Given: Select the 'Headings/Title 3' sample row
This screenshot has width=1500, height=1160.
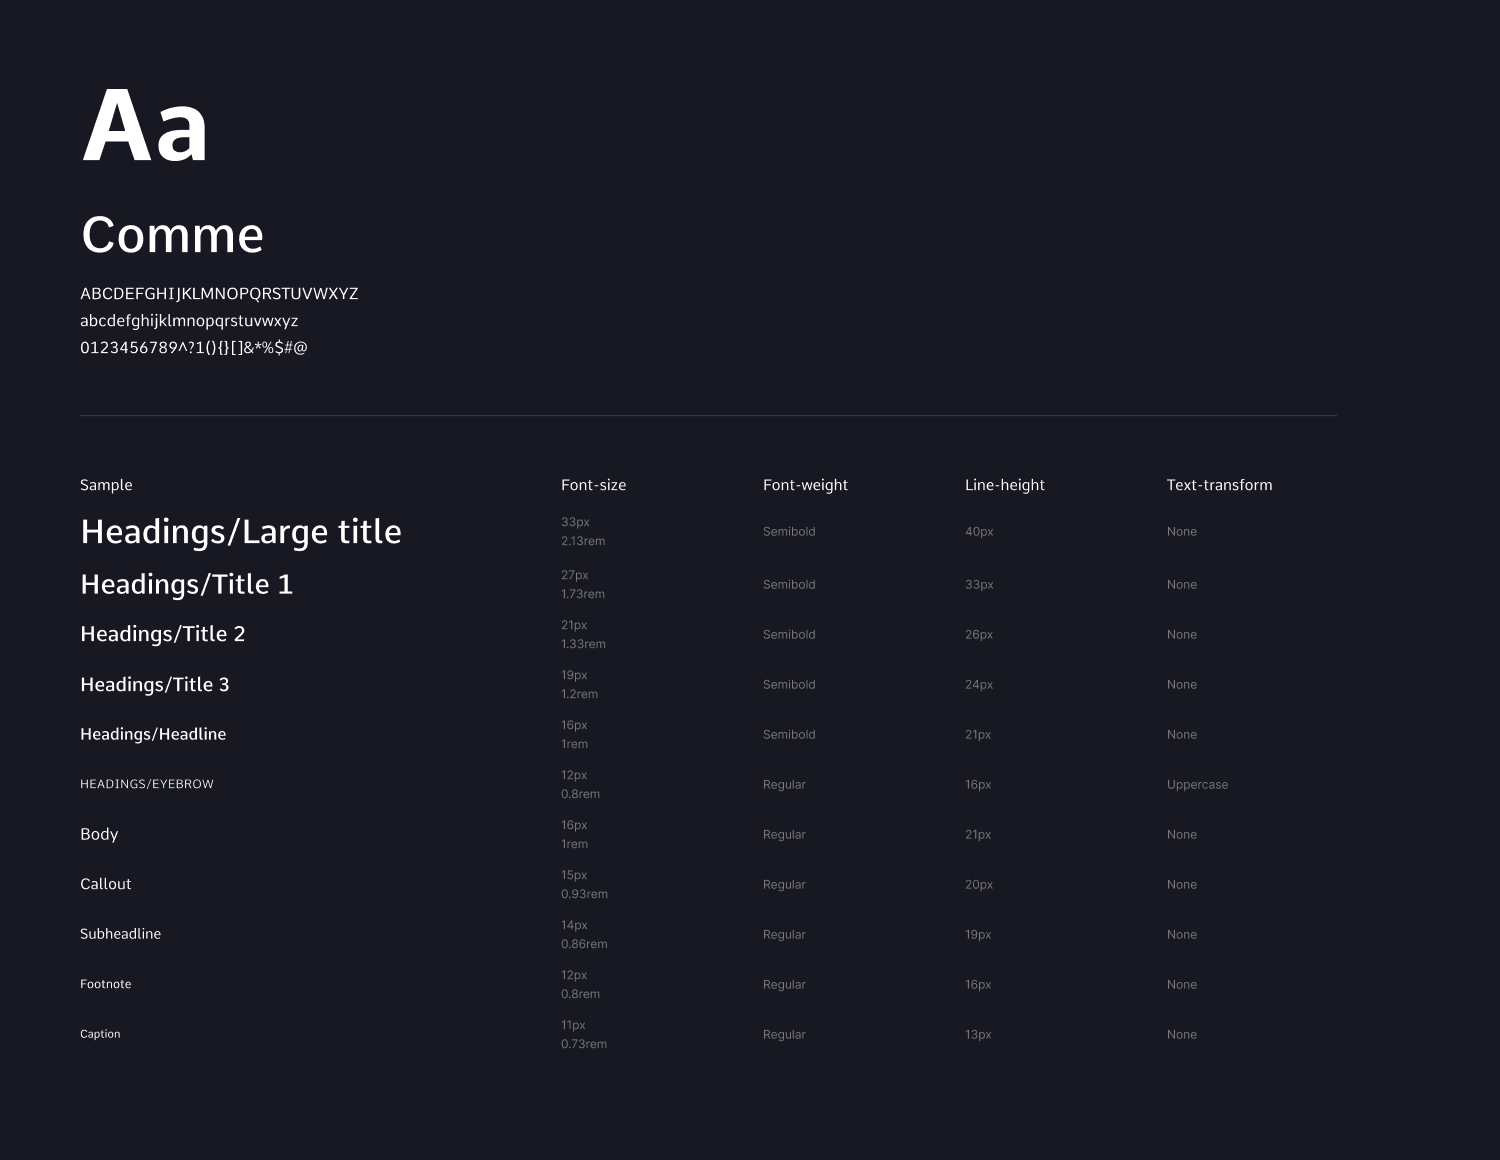Looking at the screenshot, I should coord(155,685).
